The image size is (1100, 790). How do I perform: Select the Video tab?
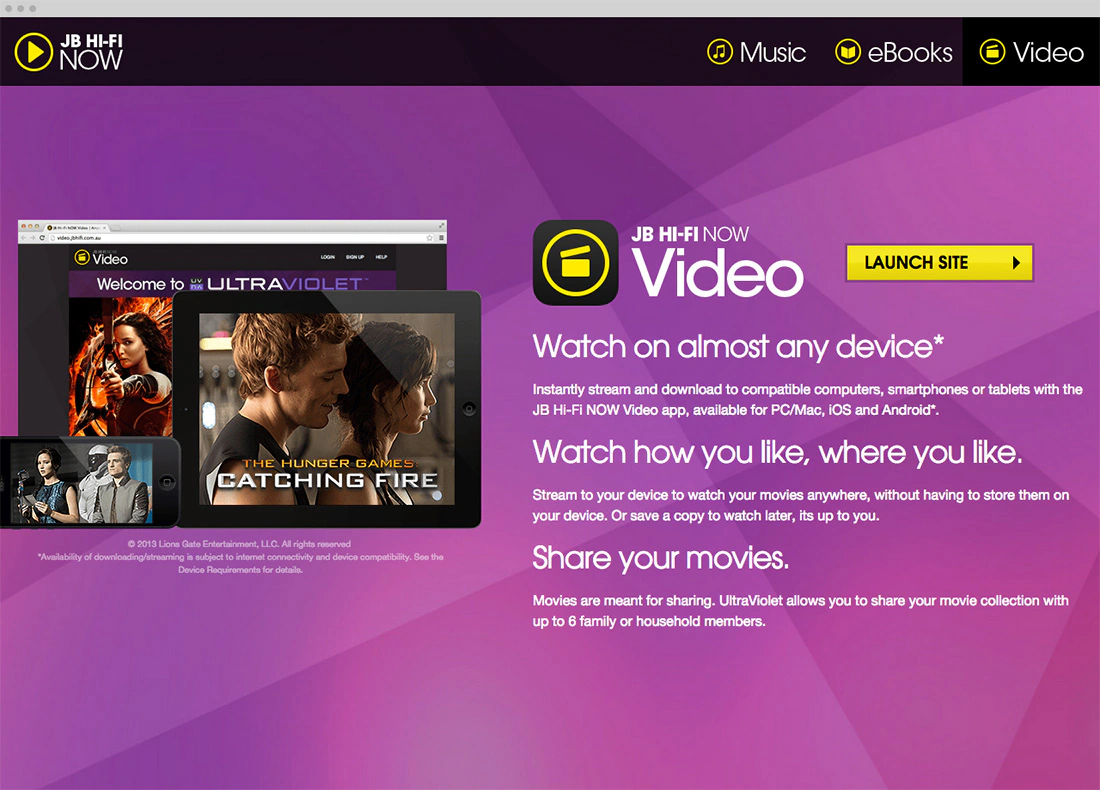click(1031, 52)
